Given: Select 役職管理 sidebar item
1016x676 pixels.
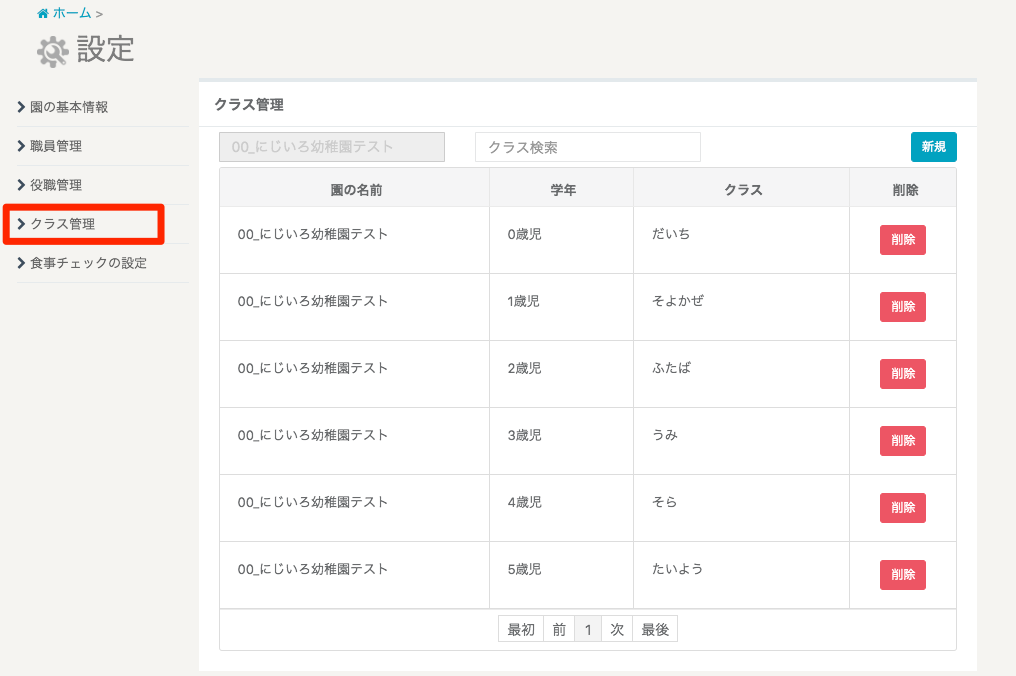Looking at the screenshot, I should pos(56,185).
